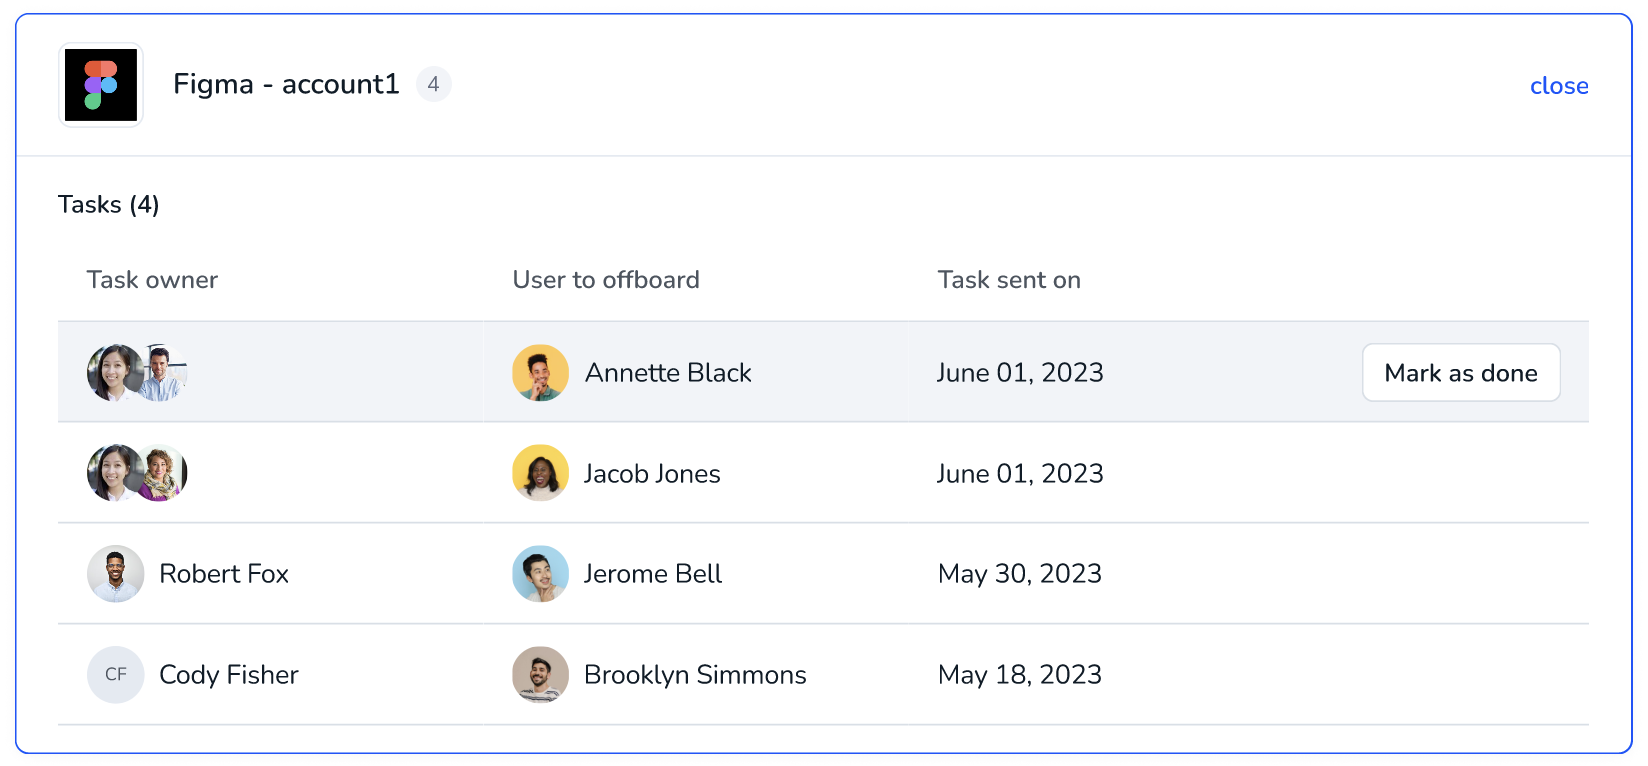
Task: Click Robert Fox's avatar
Action: click(115, 574)
